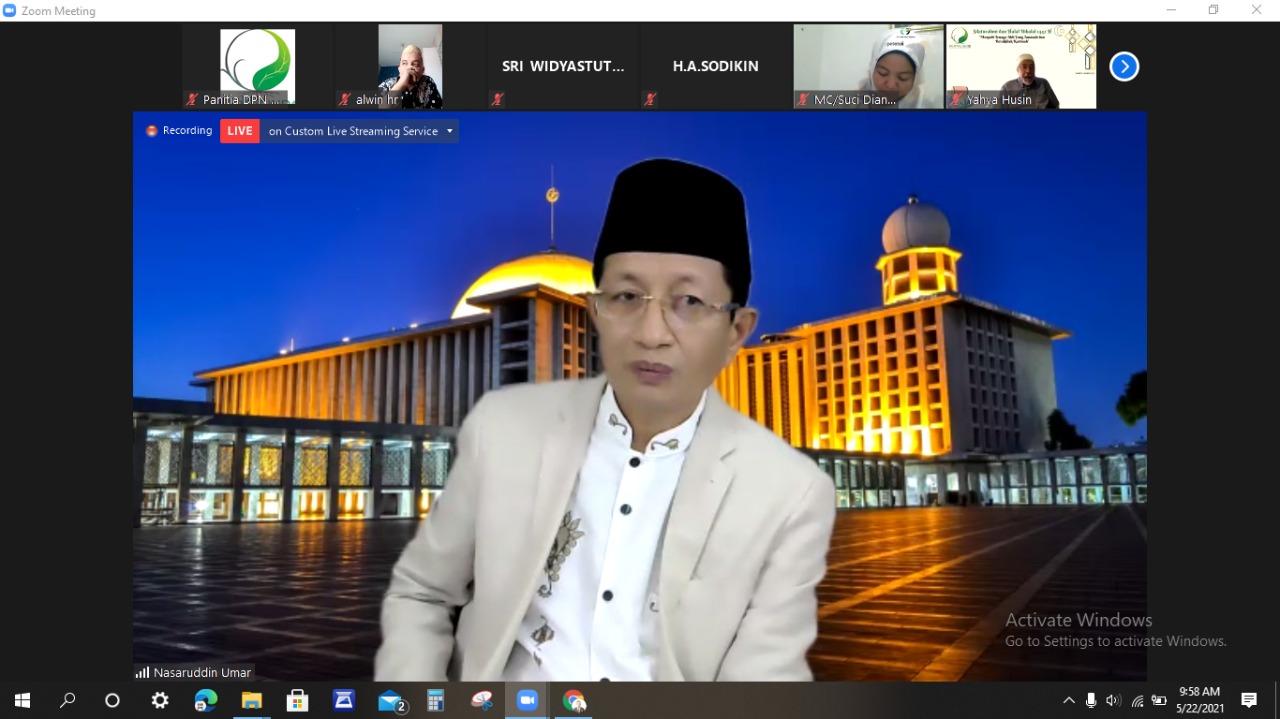
Task: Click the H.A.SODIKIN participant tile
Action: click(715, 66)
